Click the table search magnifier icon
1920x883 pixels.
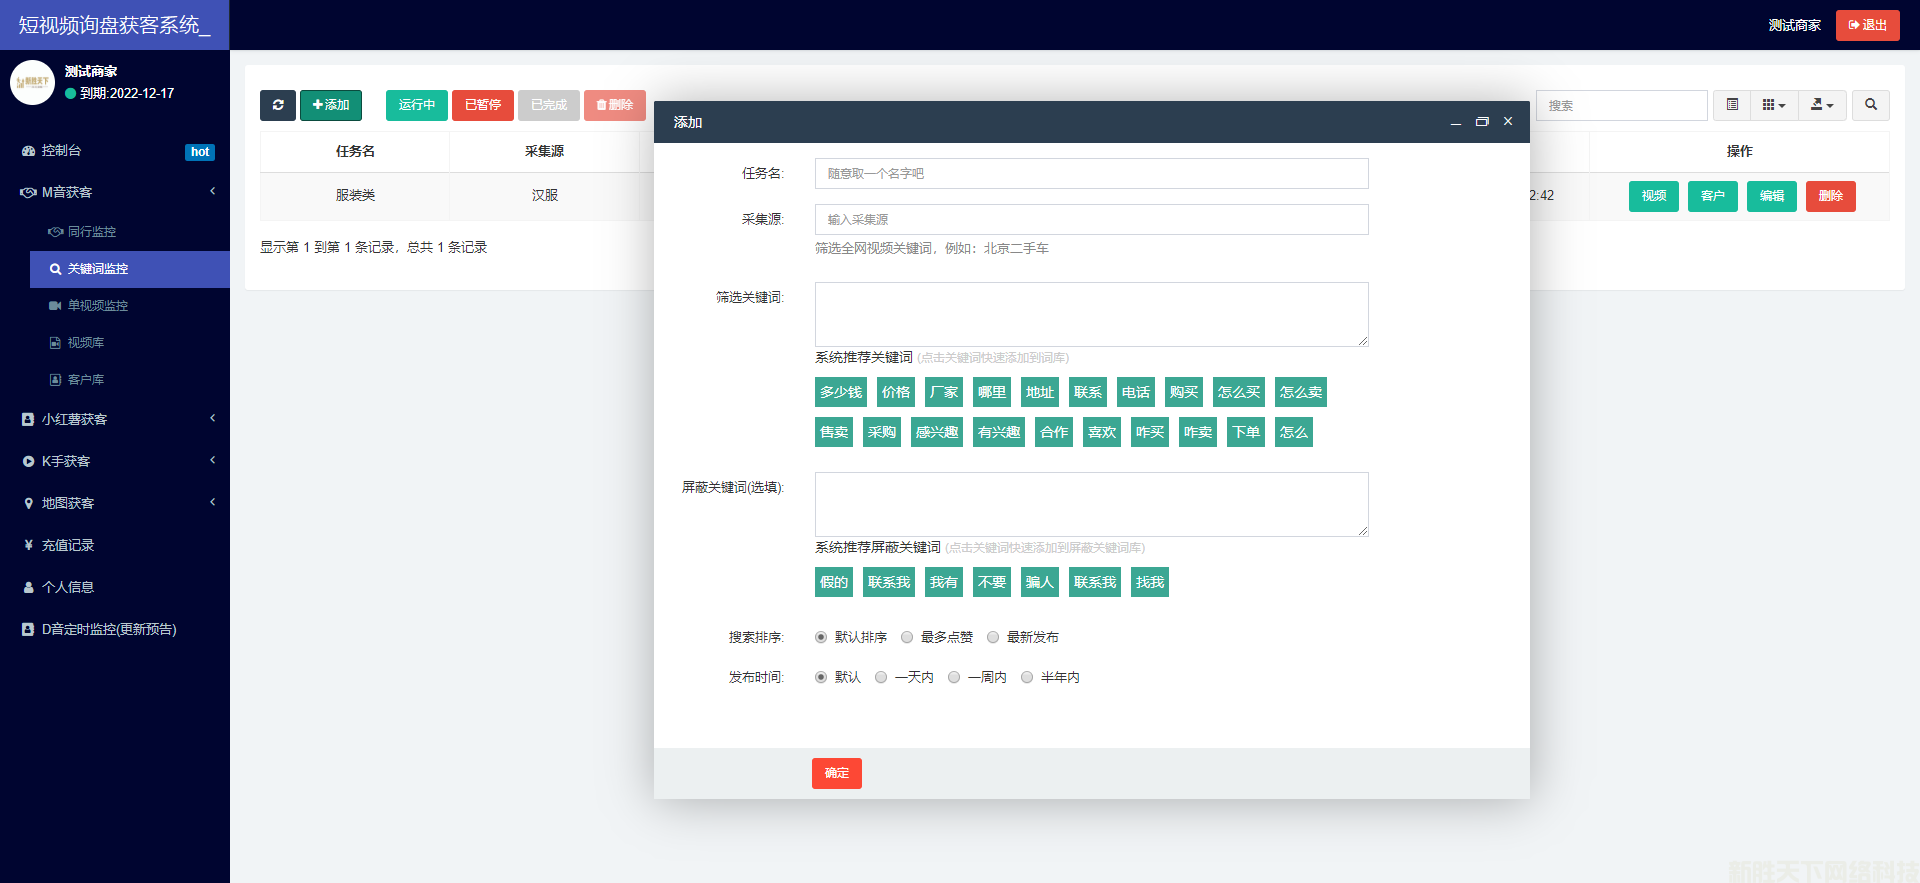[x=1870, y=105]
